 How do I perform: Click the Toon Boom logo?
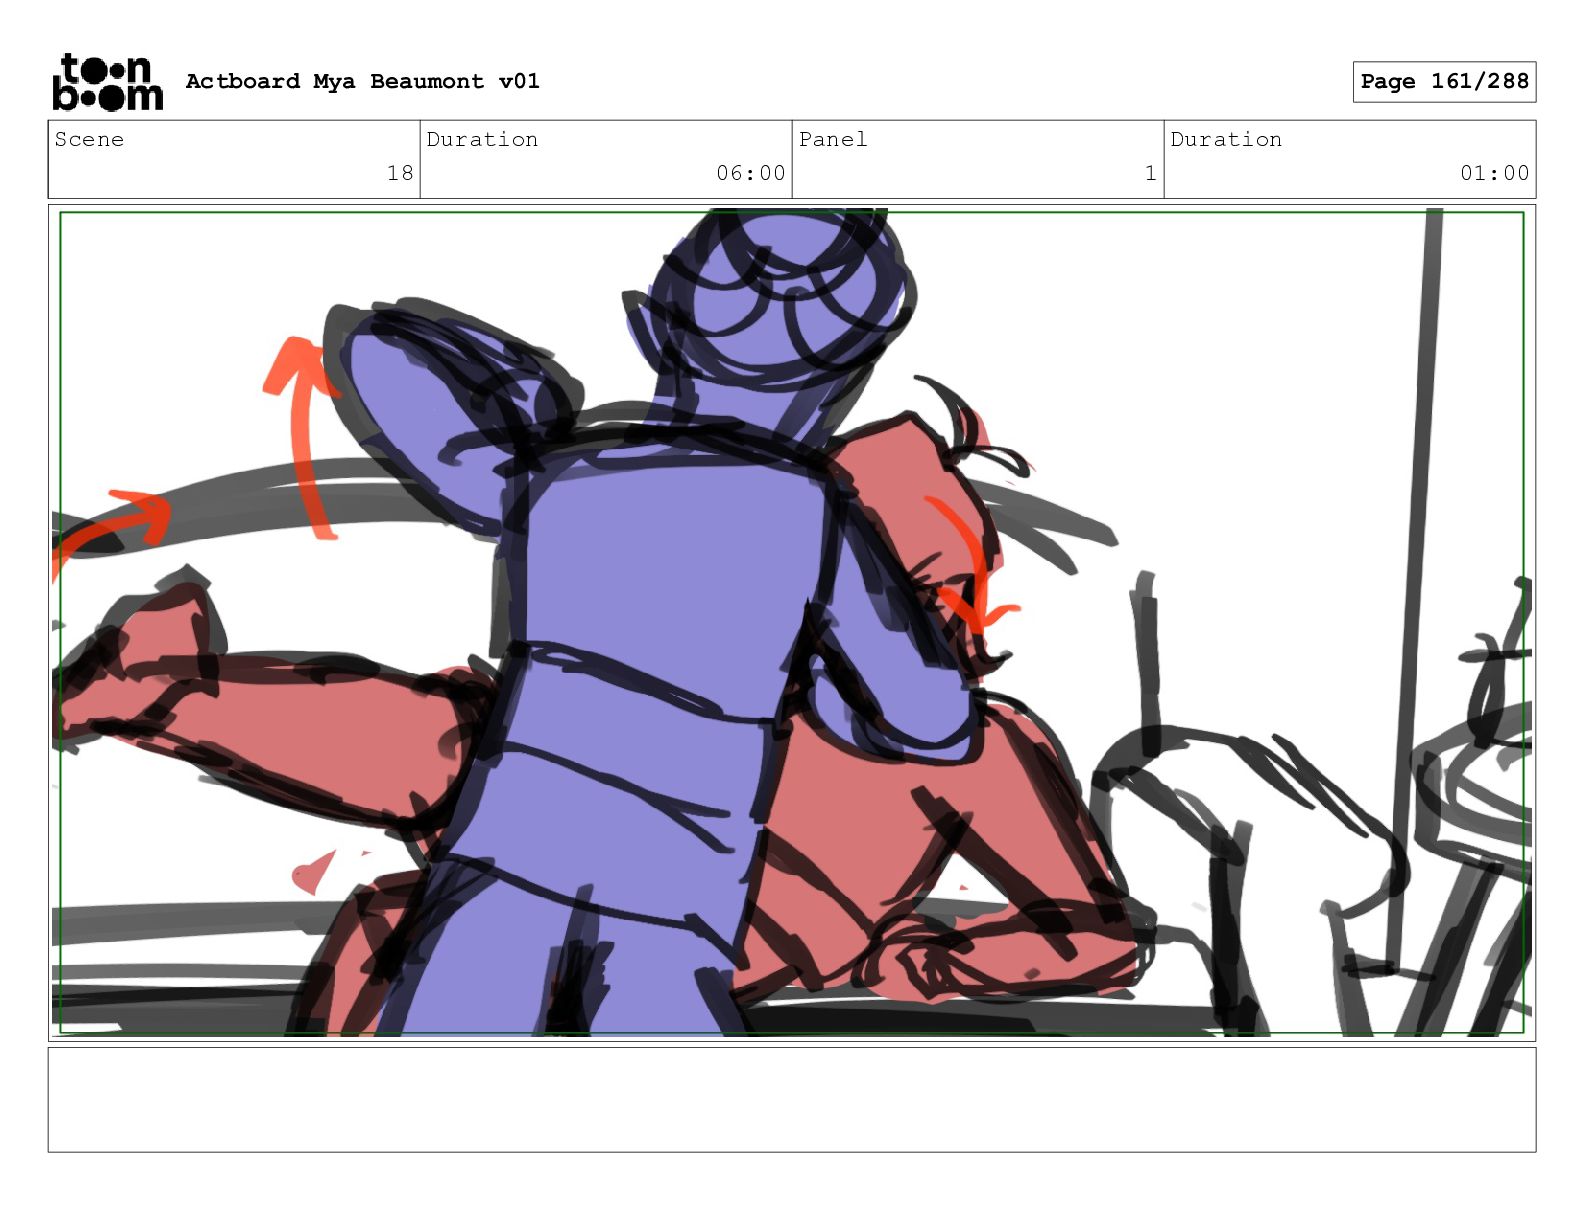click(x=107, y=82)
